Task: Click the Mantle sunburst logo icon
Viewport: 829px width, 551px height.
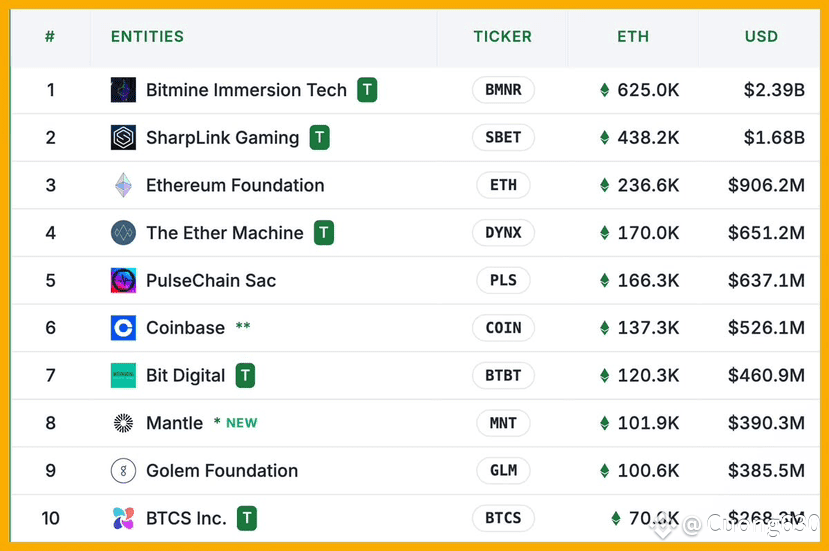Action: point(123,423)
